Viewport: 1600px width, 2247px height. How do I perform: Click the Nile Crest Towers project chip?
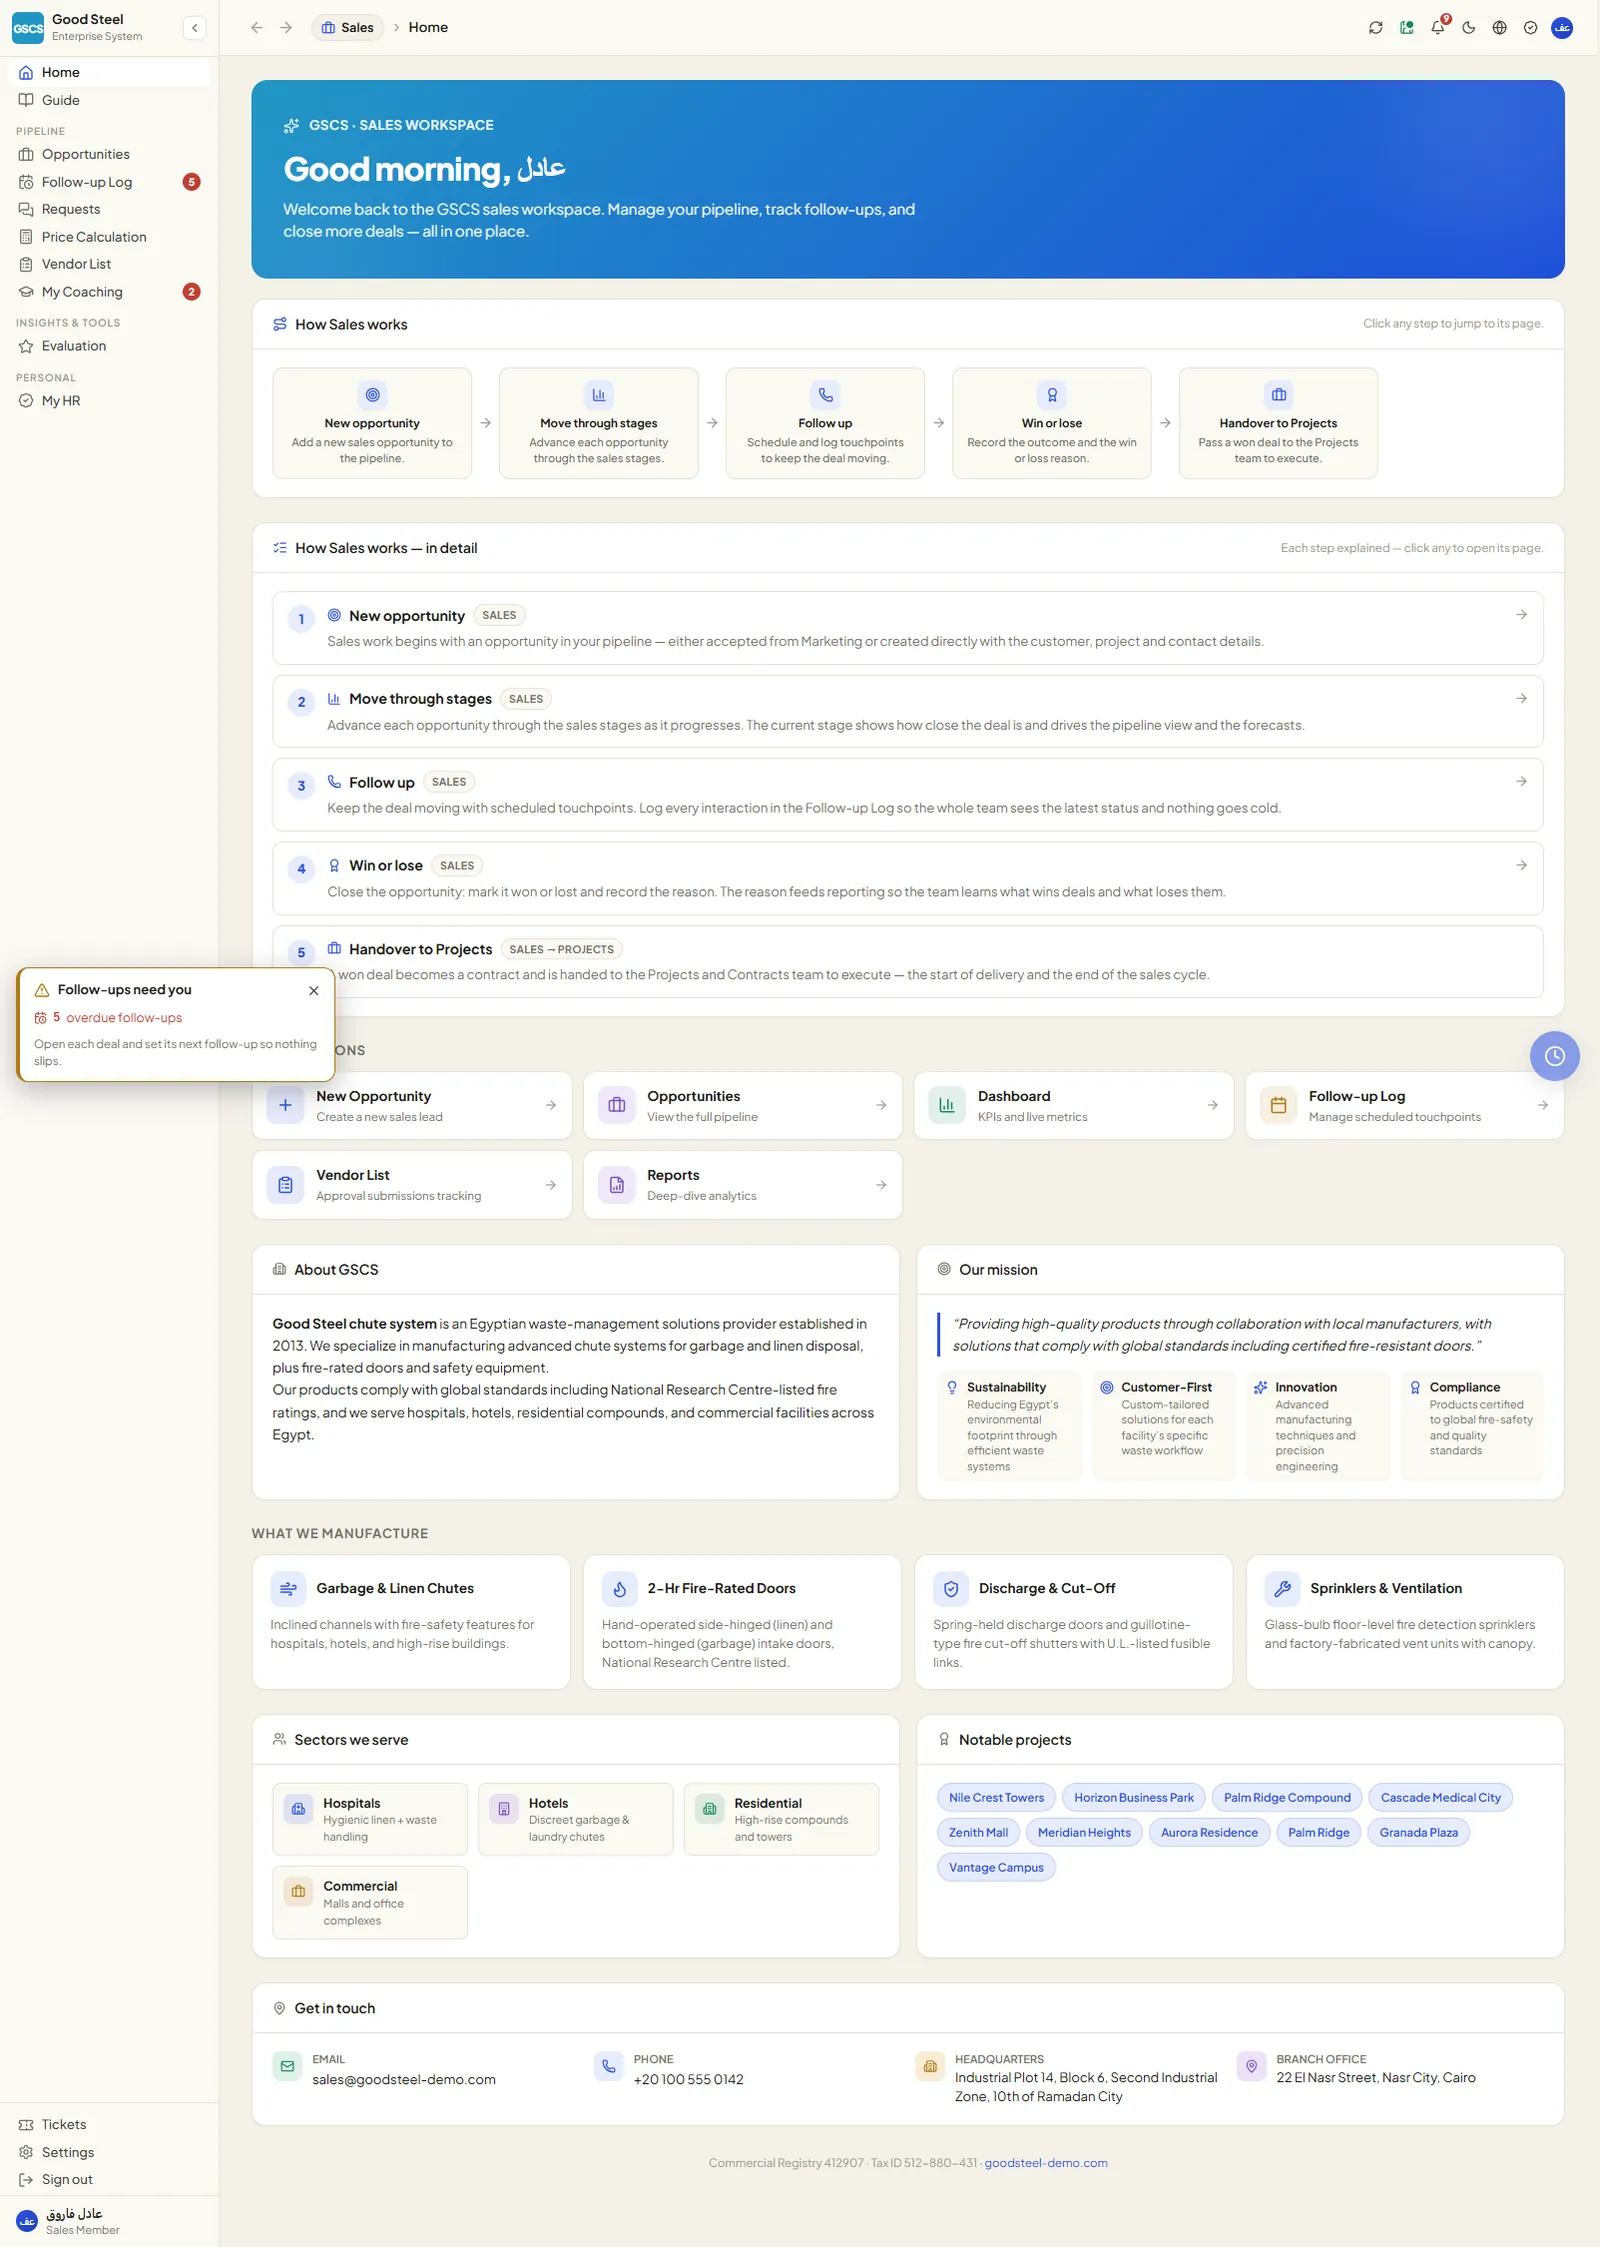pyautogui.click(x=996, y=1797)
